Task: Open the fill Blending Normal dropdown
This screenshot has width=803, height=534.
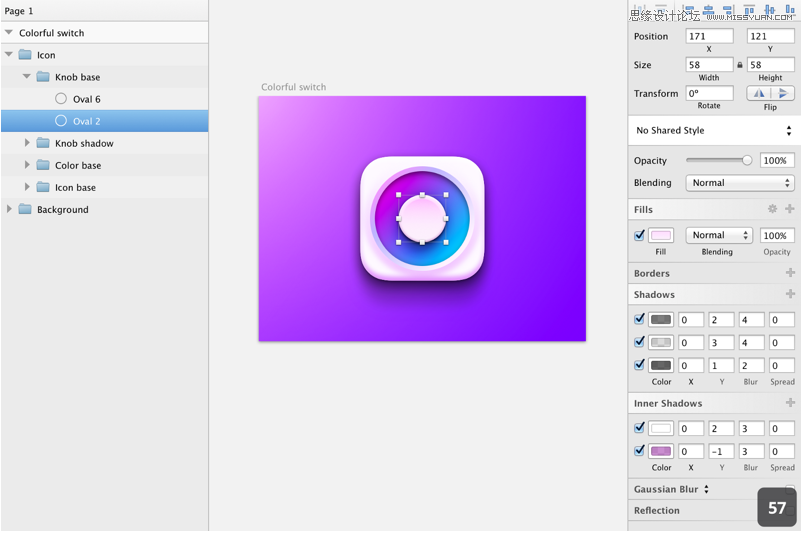Action: (x=719, y=235)
